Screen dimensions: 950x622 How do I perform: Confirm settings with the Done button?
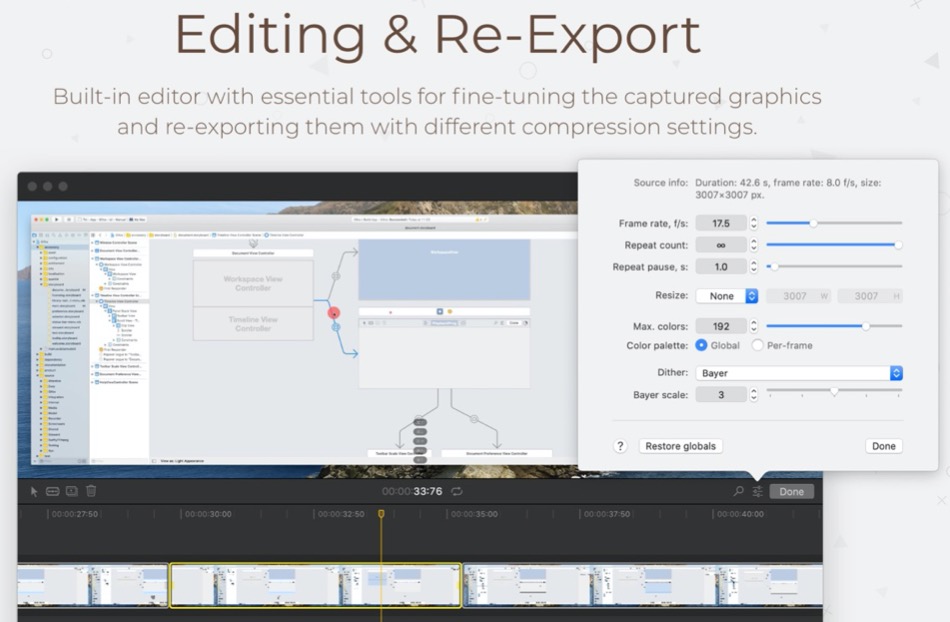click(x=883, y=445)
